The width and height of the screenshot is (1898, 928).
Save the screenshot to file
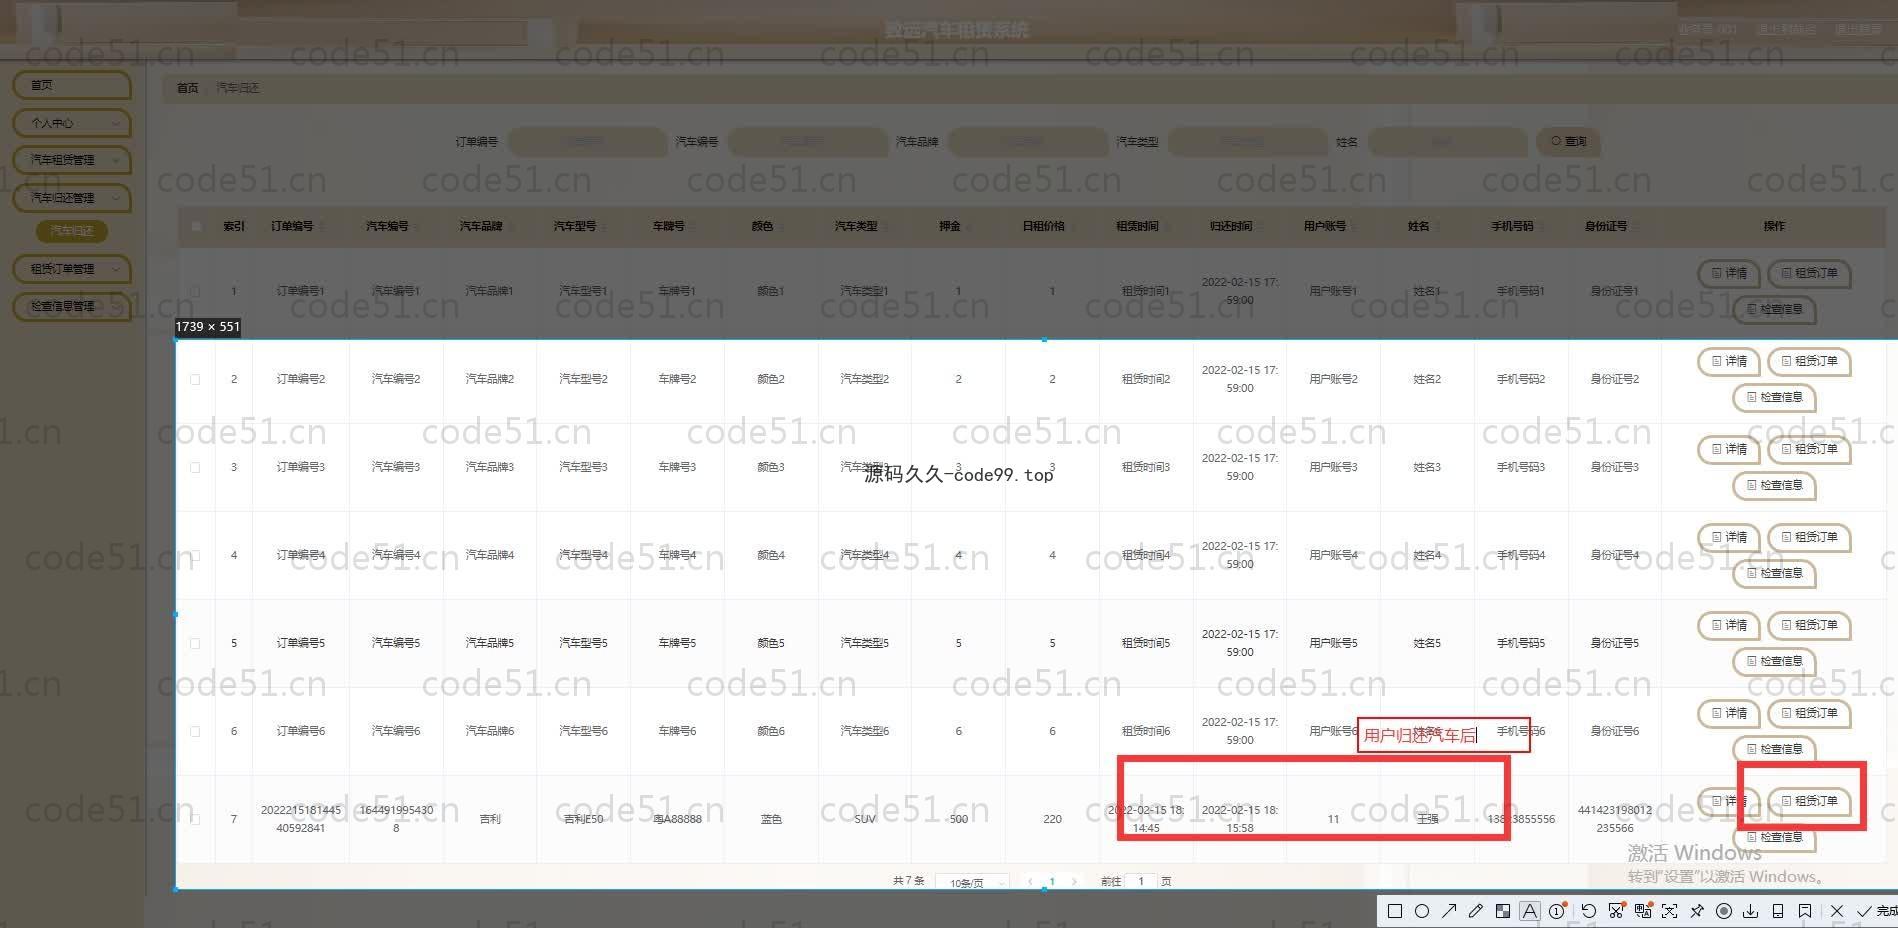pos(1750,911)
